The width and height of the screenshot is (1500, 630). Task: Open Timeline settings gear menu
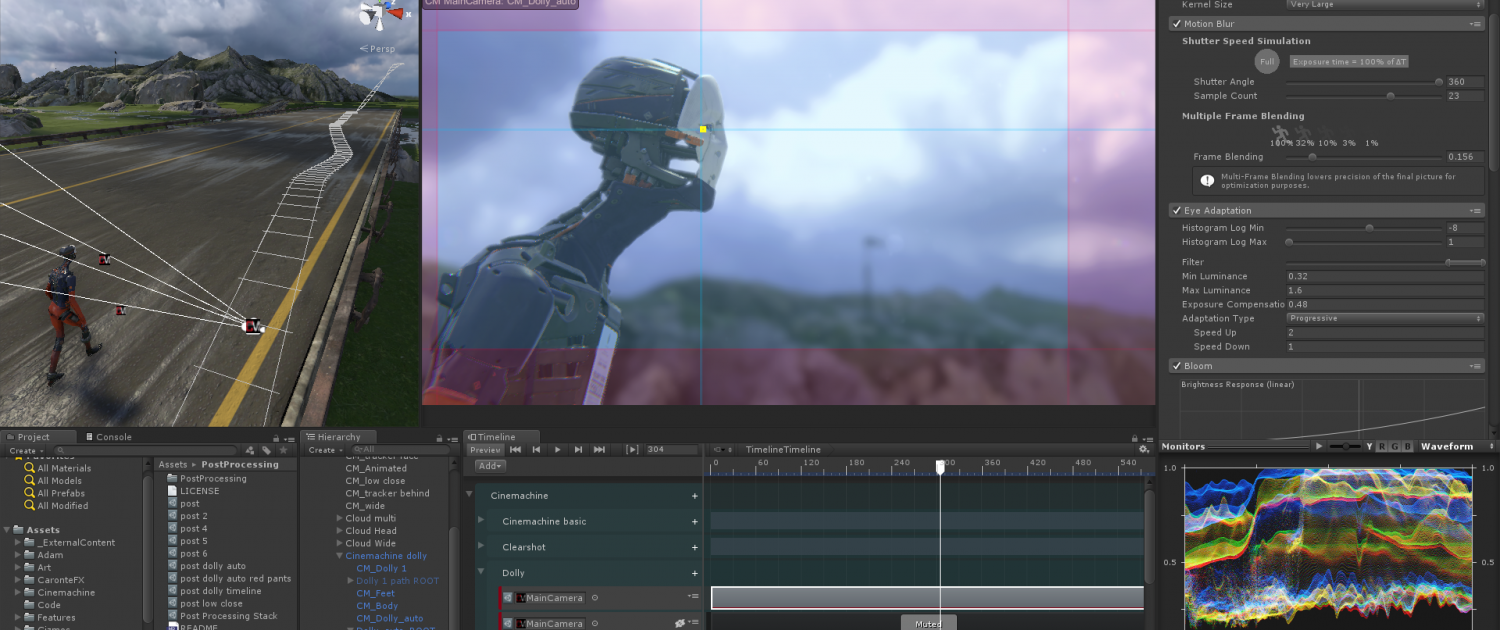[x=1144, y=450]
